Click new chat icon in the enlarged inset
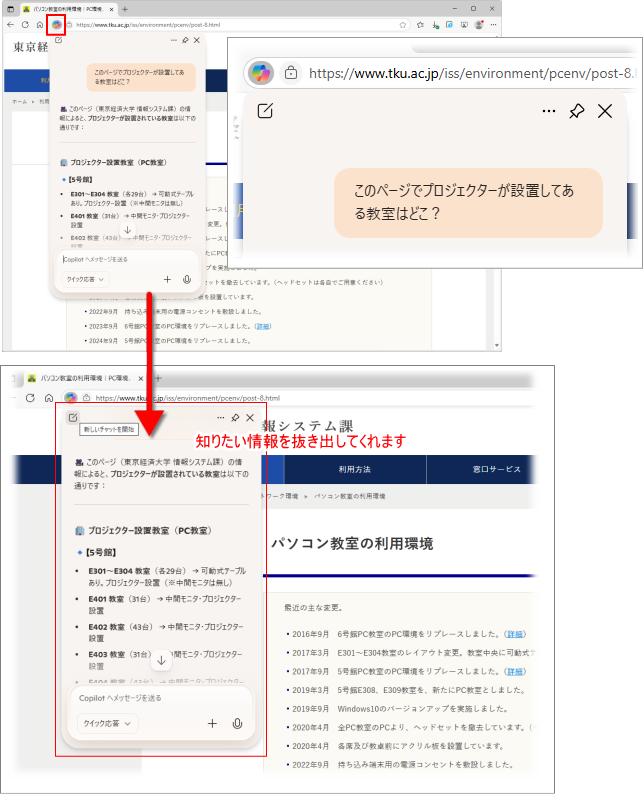The image size is (643, 794). 265,111
